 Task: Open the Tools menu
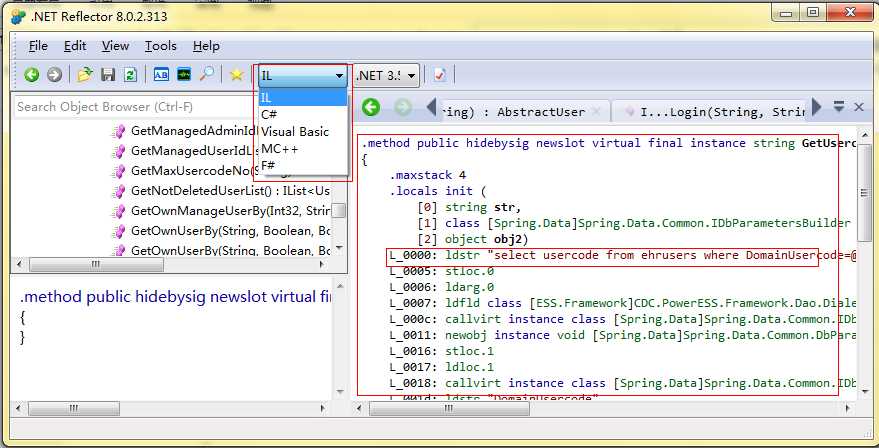coord(160,46)
